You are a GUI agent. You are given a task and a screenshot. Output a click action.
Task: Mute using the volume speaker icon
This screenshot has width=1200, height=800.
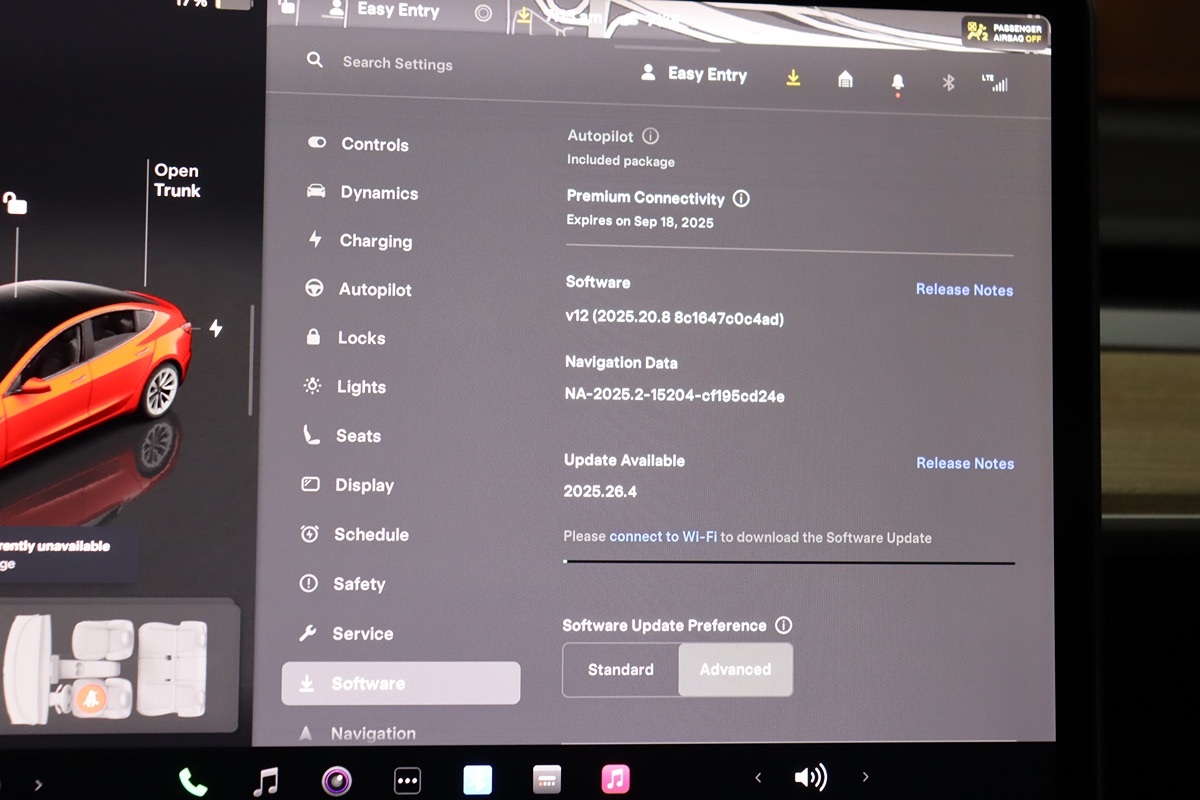810,777
